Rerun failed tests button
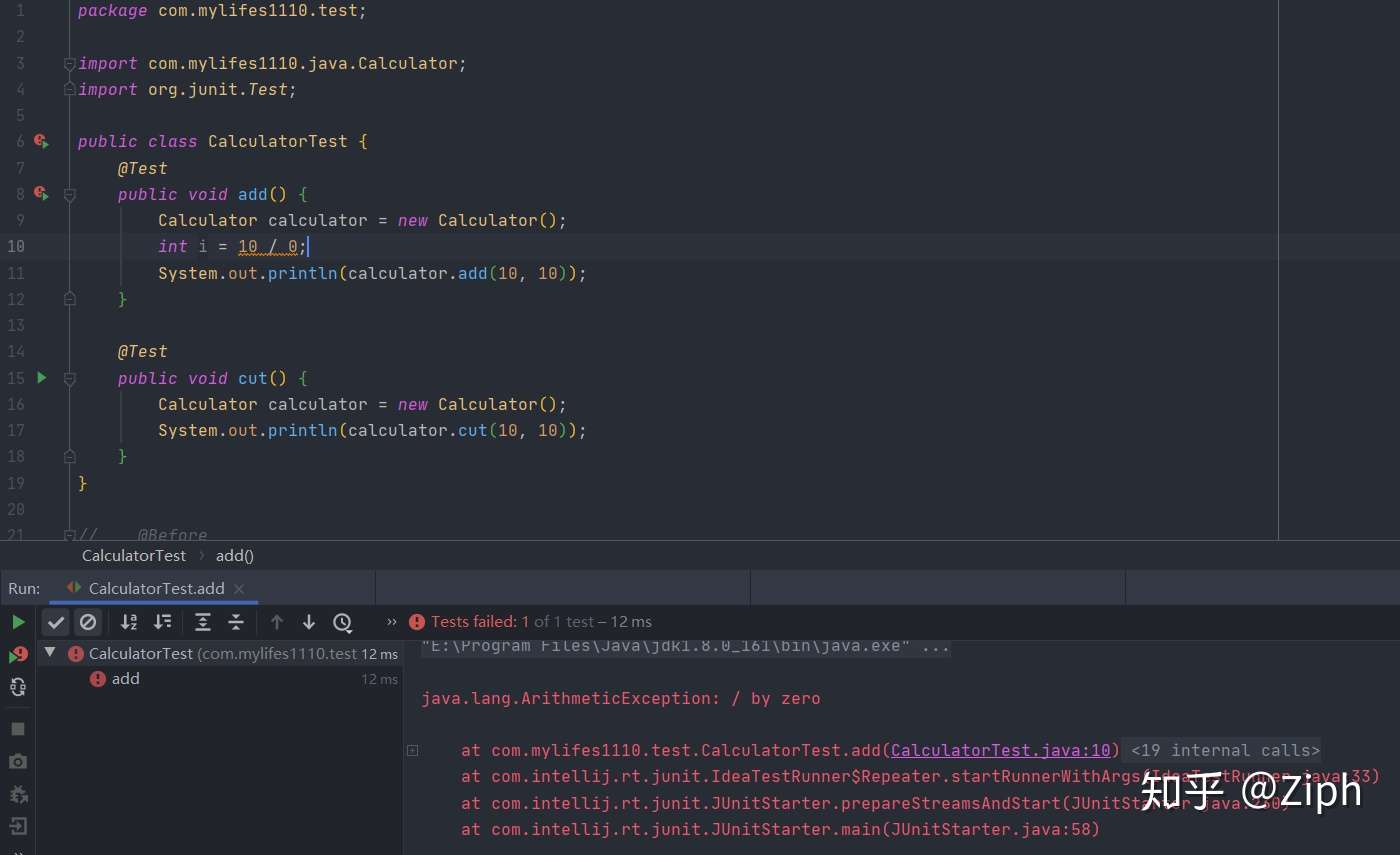 [x=18, y=655]
